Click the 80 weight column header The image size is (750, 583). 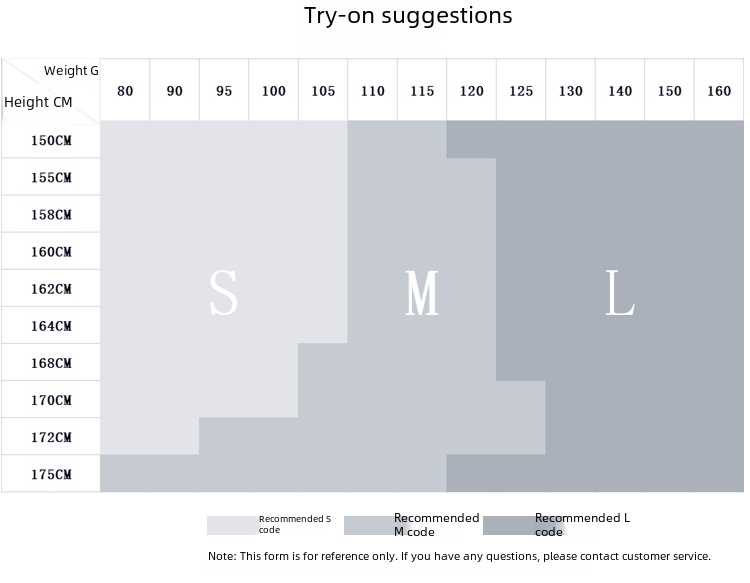125,91
